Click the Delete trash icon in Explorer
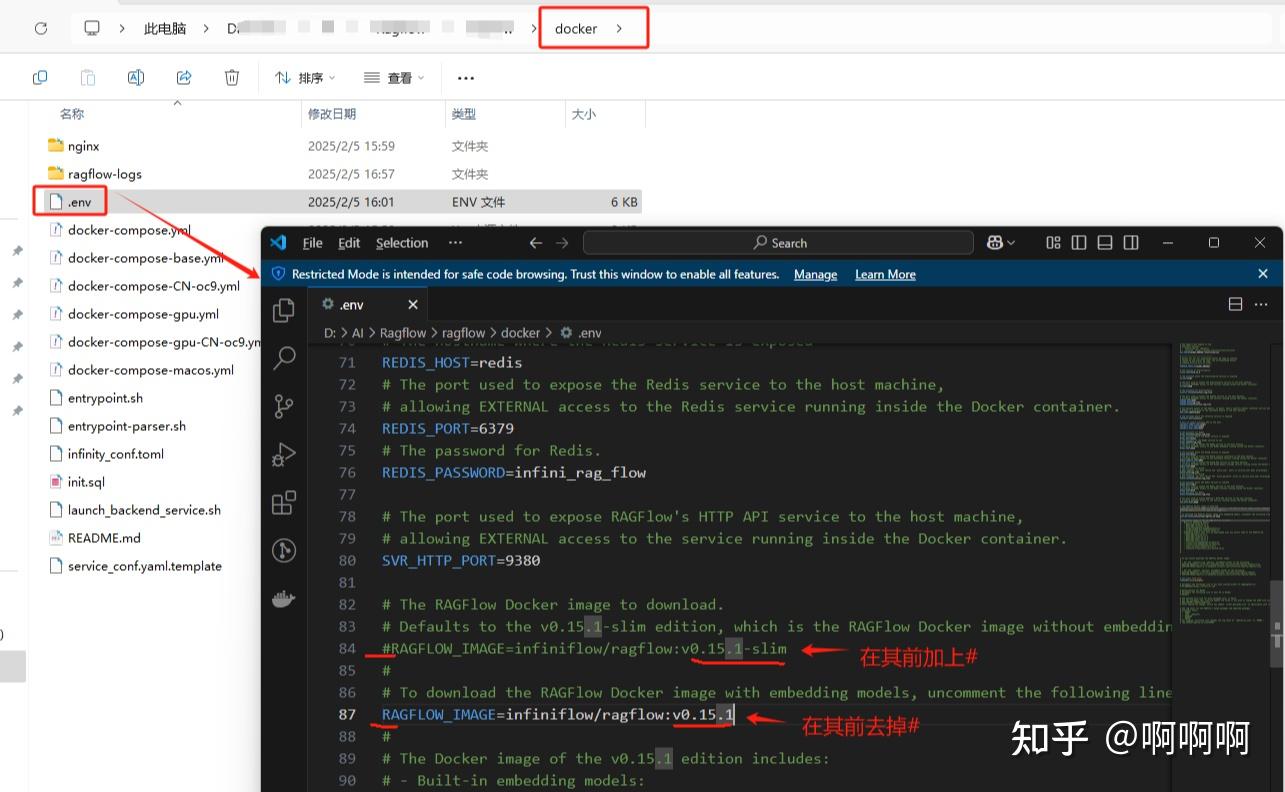Screen dimensions: 1285x792 [232, 77]
